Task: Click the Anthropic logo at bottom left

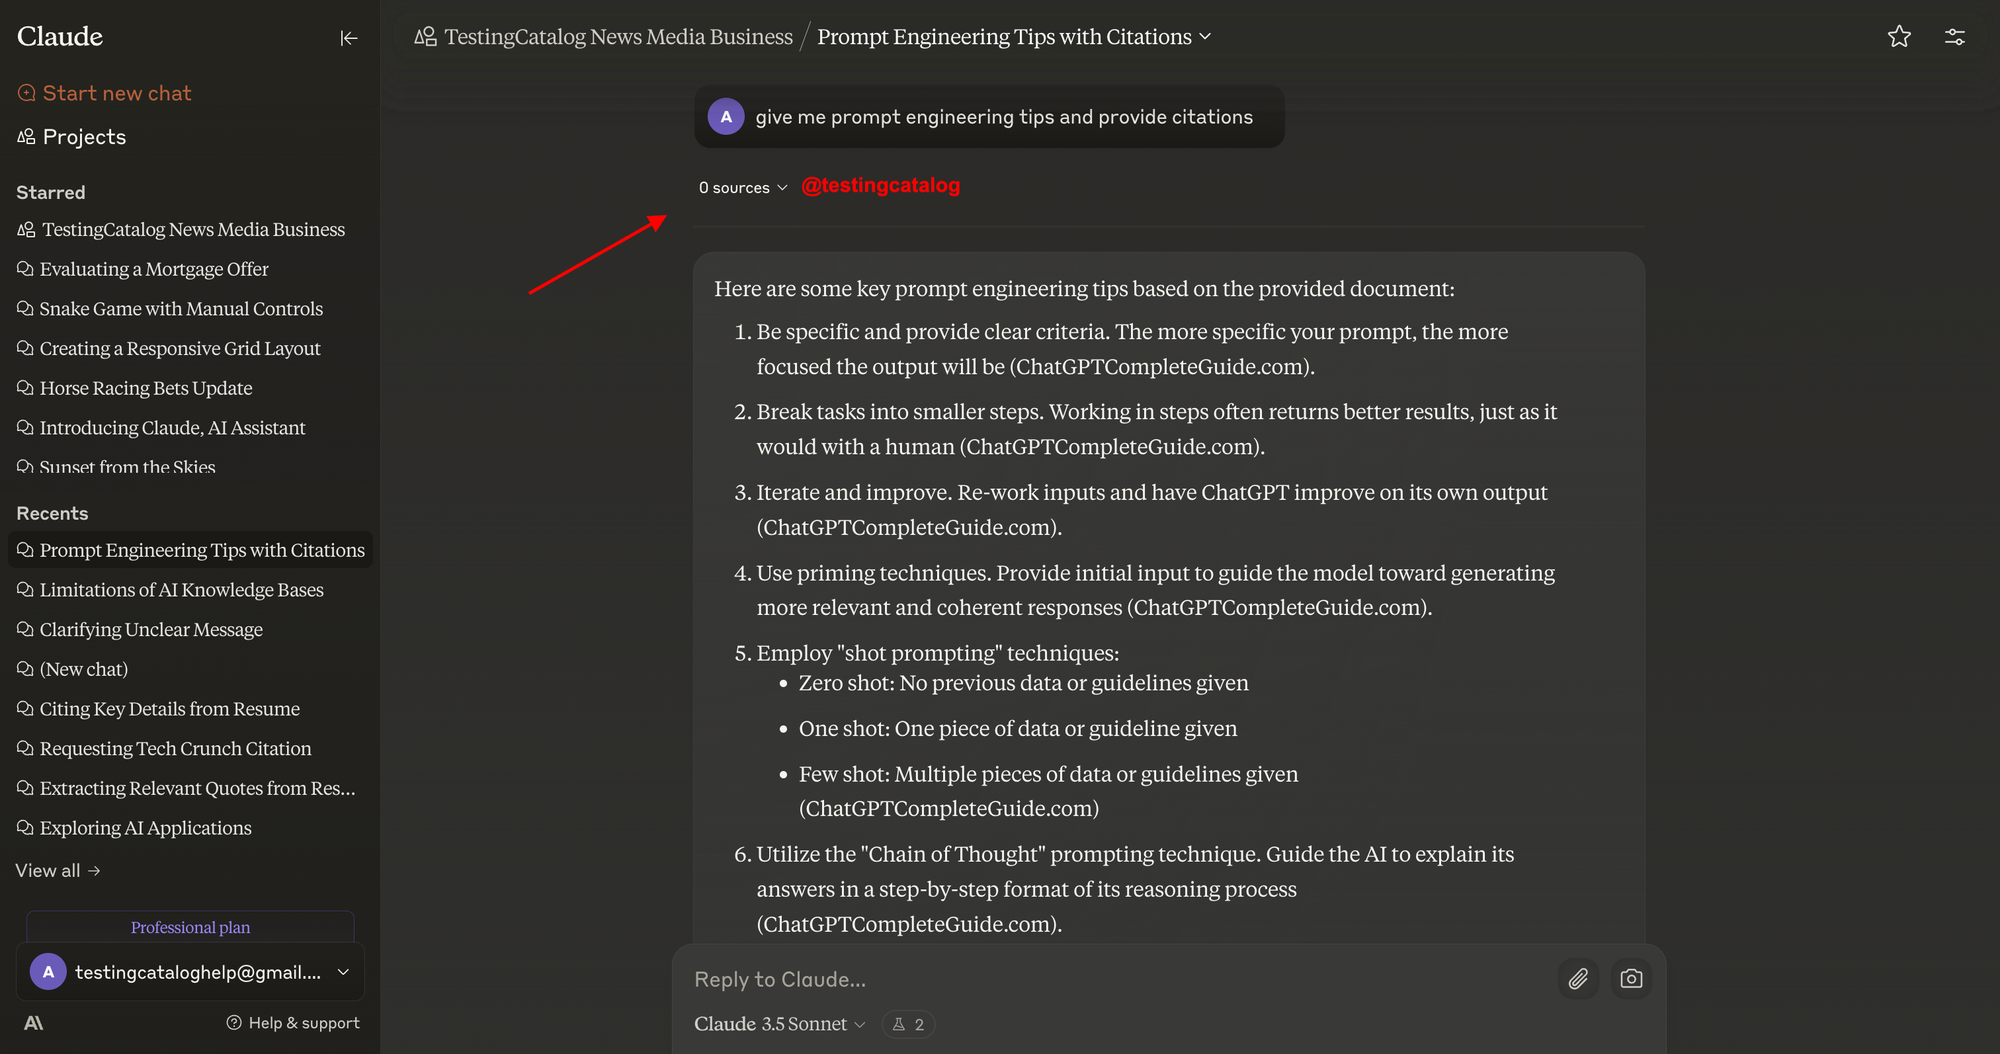Action: pyautogui.click(x=34, y=1023)
